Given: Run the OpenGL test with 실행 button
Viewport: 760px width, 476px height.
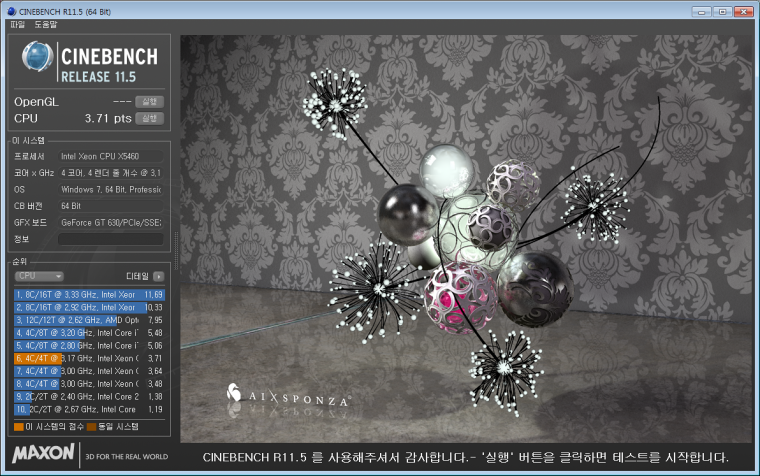Looking at the screenshot, I should pos(149,102).
